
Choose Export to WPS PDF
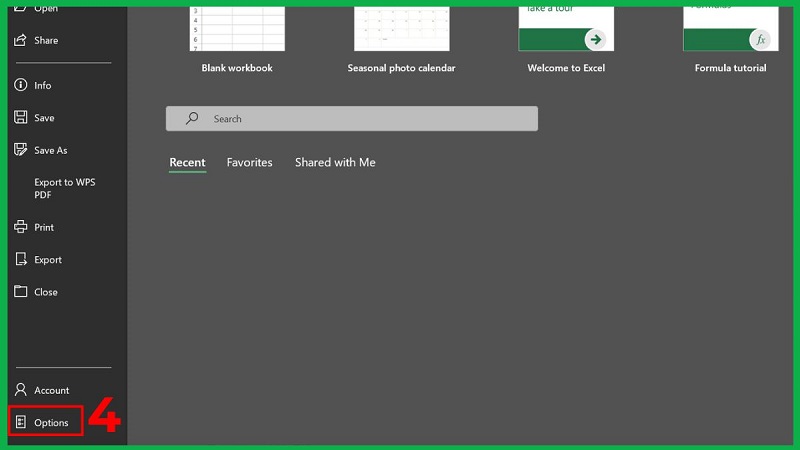[x=64, y=188]
